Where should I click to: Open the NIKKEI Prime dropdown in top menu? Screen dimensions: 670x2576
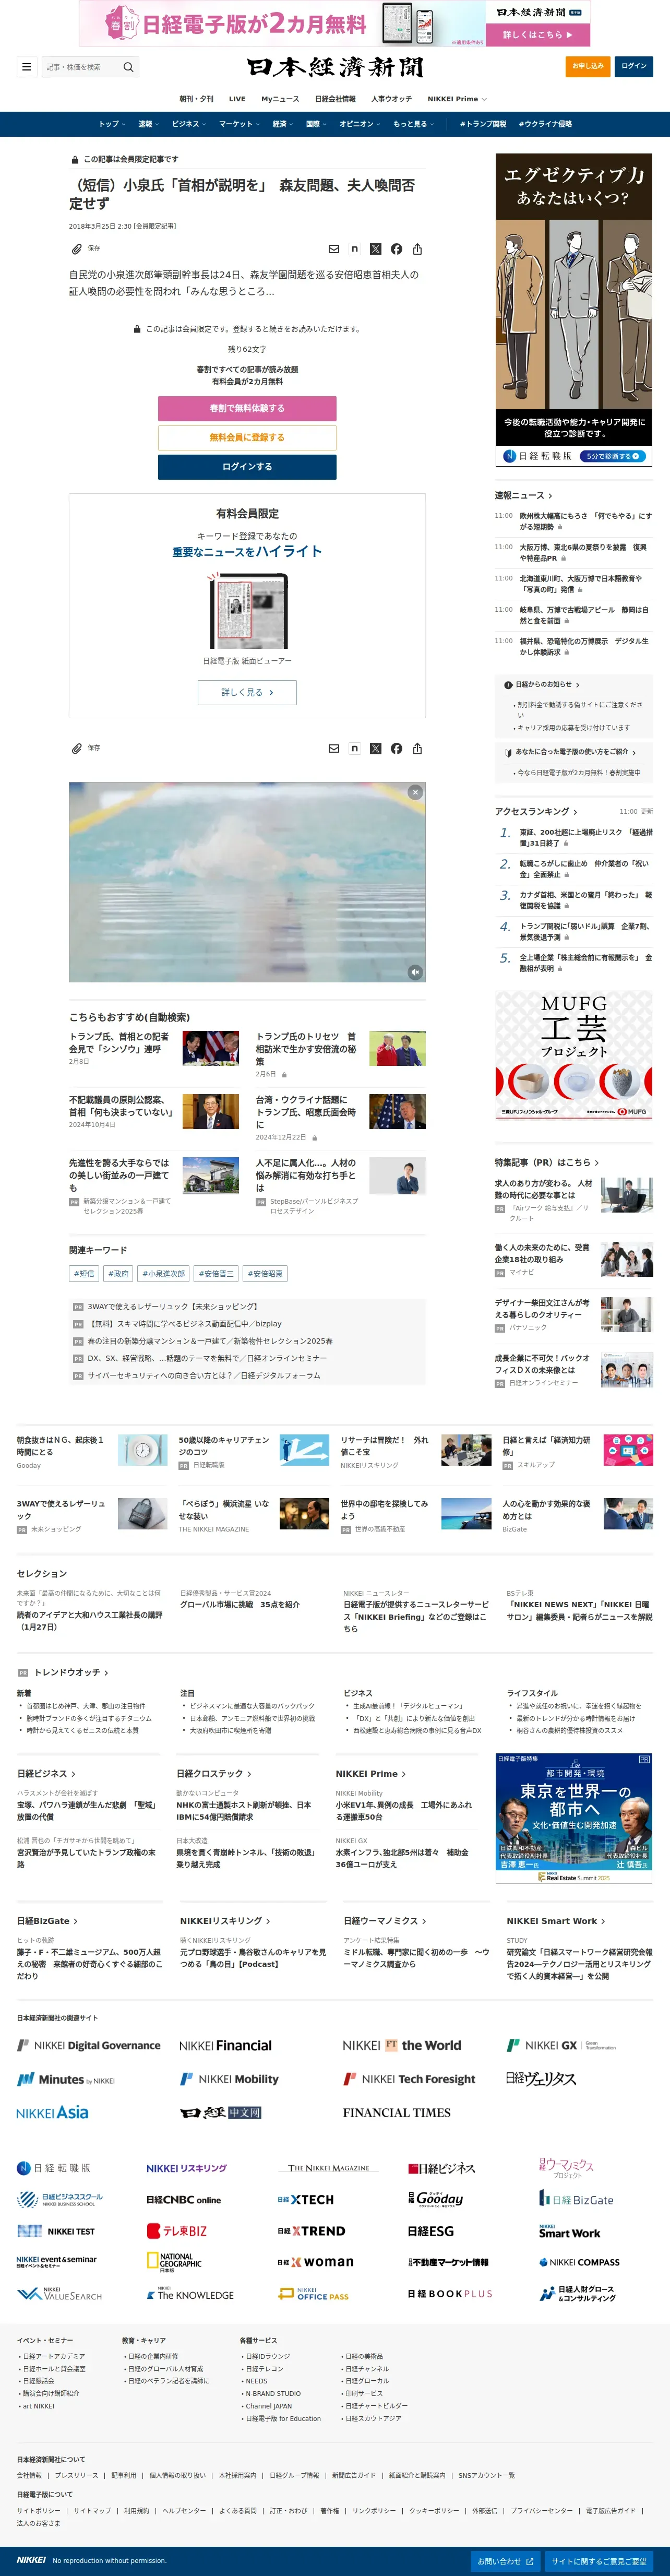point(457,99)
